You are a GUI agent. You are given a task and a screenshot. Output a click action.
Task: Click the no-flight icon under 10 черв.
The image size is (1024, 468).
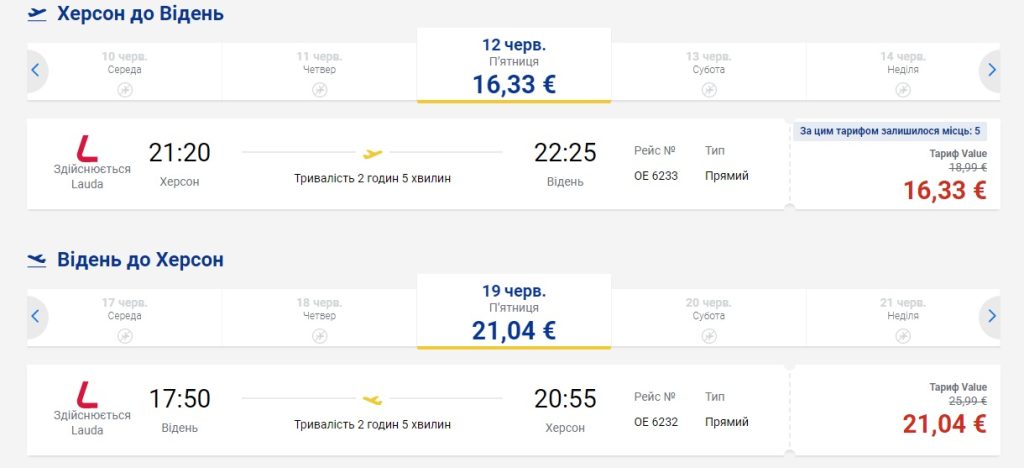125,90
